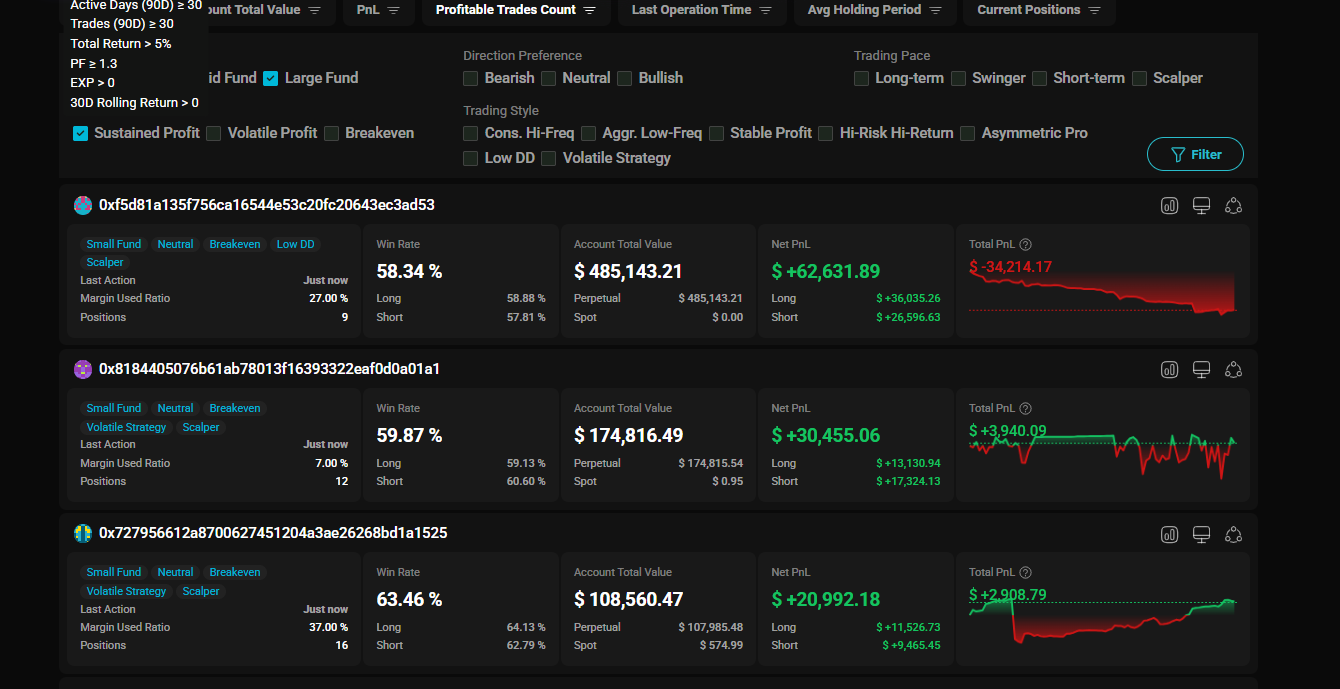Open wallet address 0x727956612a8700627451204a3ae26268bd1a1525
This screenshot has height=689, width=1340.
(x=272, y=534)
